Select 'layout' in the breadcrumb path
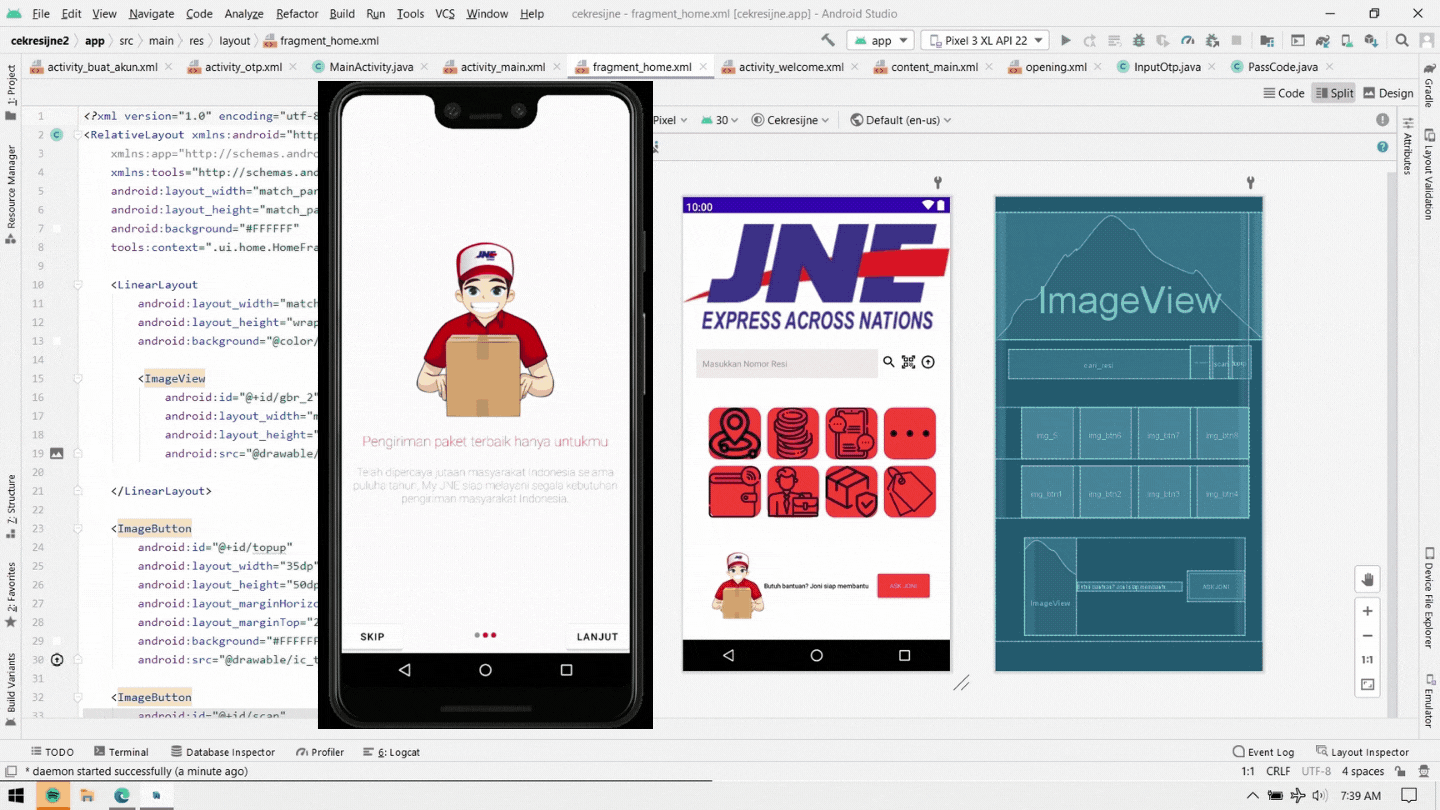This screenshot has height=810, width=1440. pos(234,42)
